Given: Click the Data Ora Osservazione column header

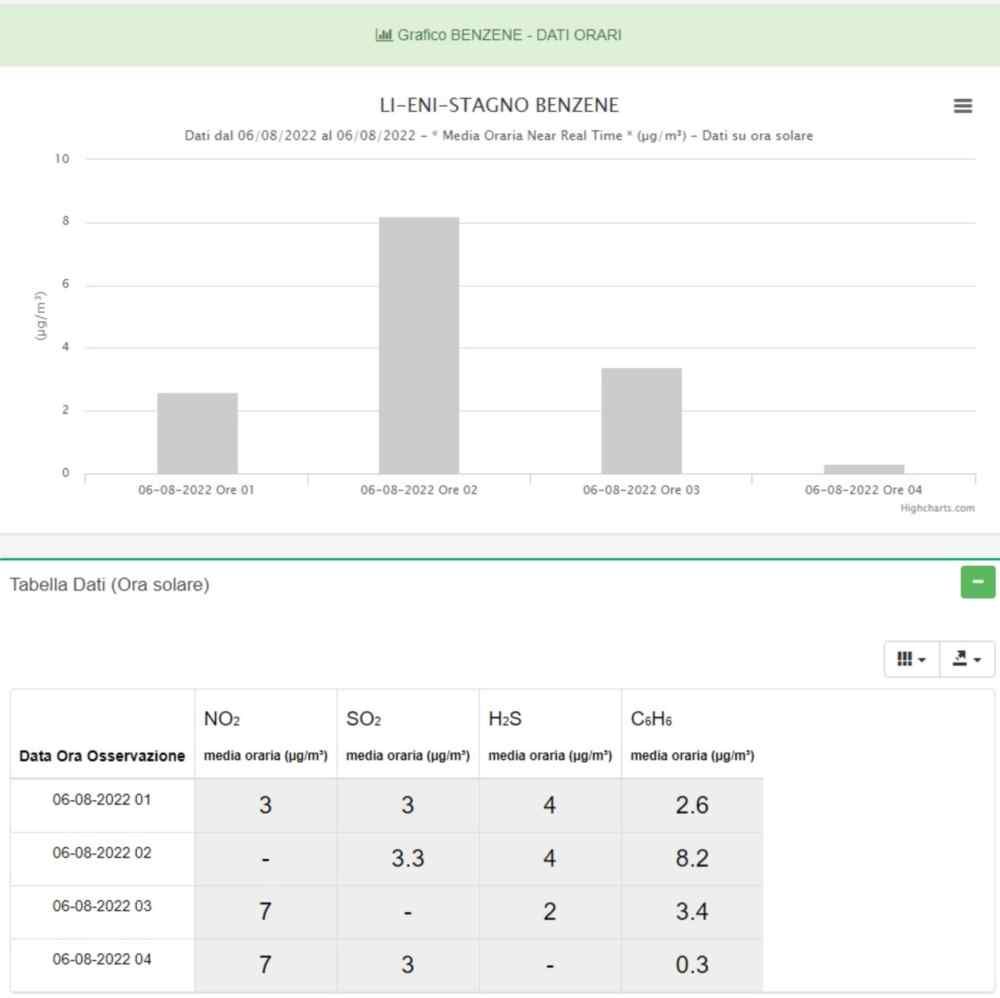Looking at the screenshot, I should 102,756.
